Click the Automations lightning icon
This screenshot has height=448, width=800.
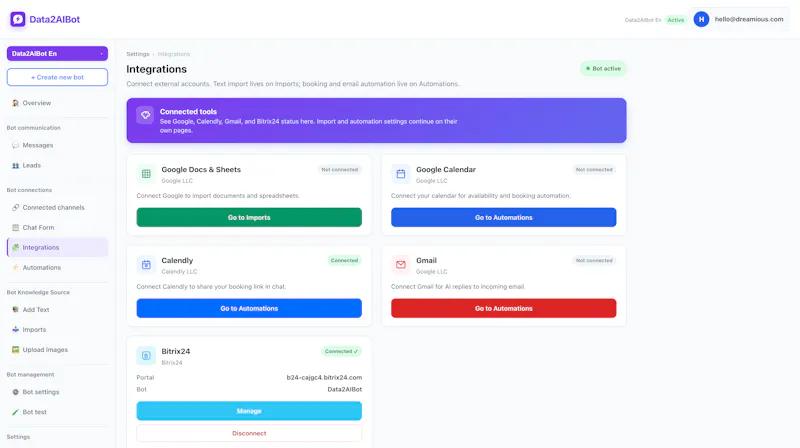(15, 267)
